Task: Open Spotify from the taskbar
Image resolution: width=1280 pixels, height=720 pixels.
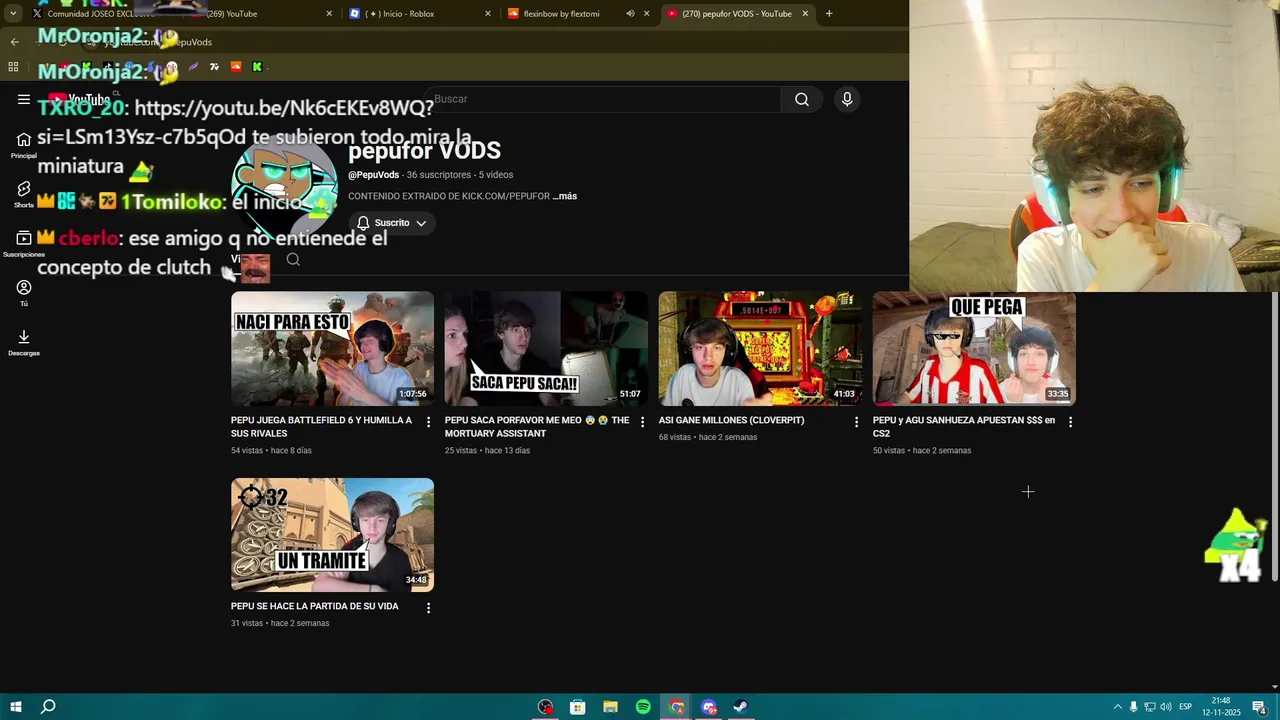Action: tap(643, 707)
